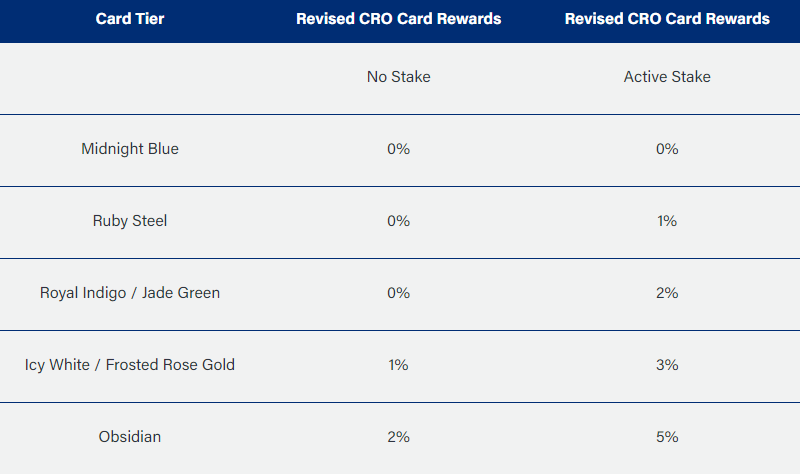
Task: Select Obsidian's 5% Active Stake value
Action: (667, 437)
